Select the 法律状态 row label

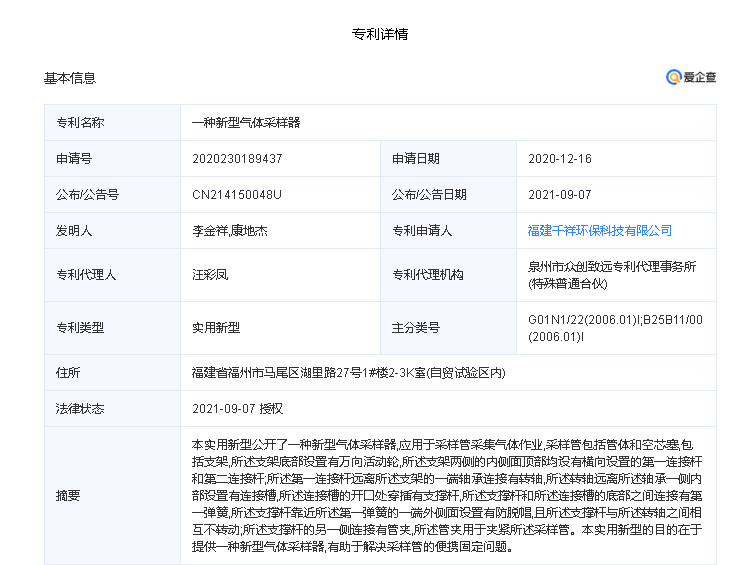pyautogui.click(x=80, y=409)
